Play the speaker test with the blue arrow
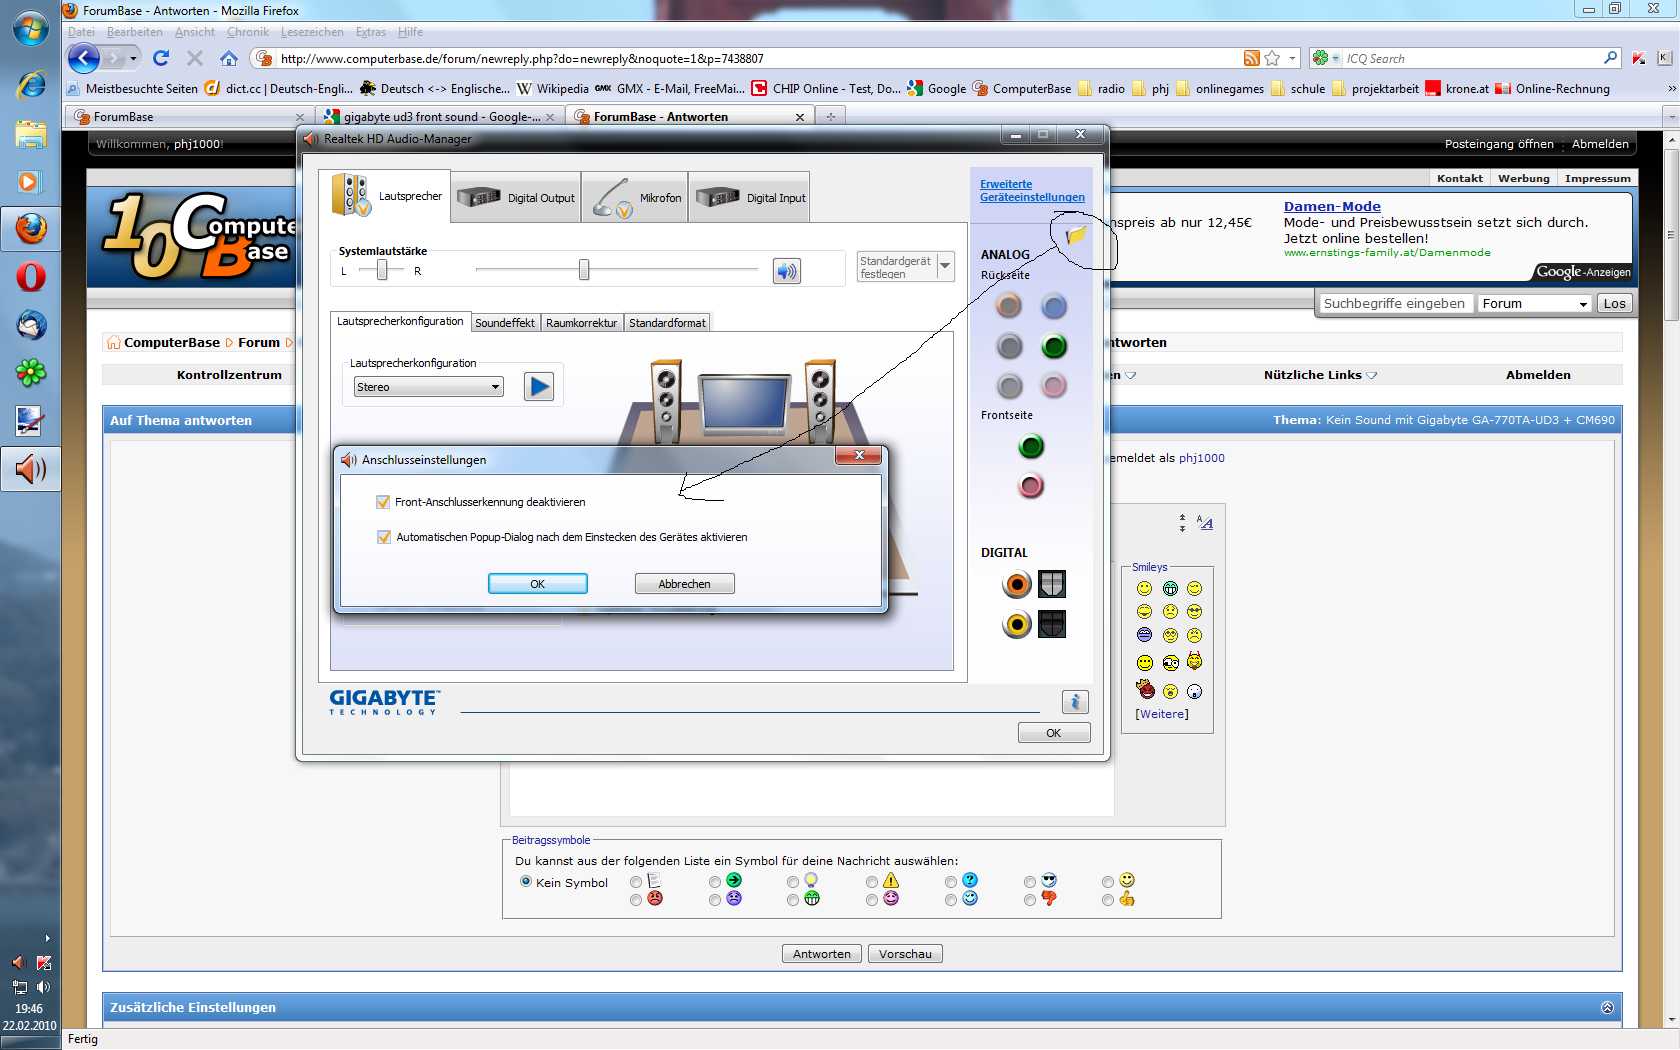1680x1050 pixels. (539, 387)
